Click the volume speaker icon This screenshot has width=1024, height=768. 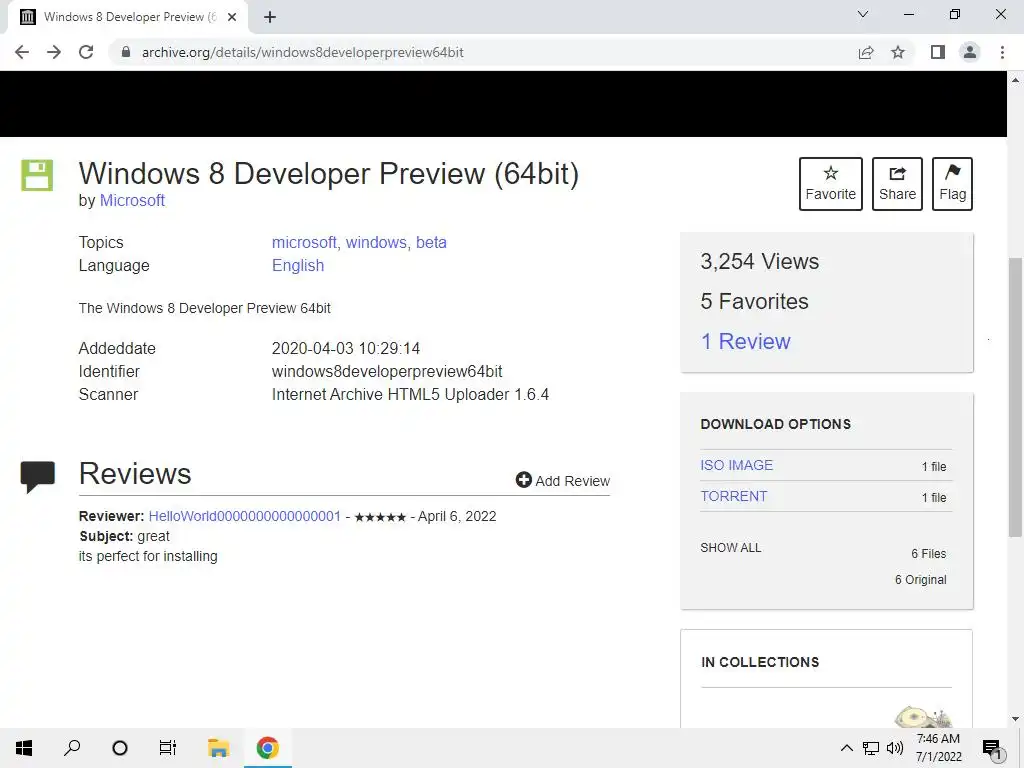tap(895, 748)
